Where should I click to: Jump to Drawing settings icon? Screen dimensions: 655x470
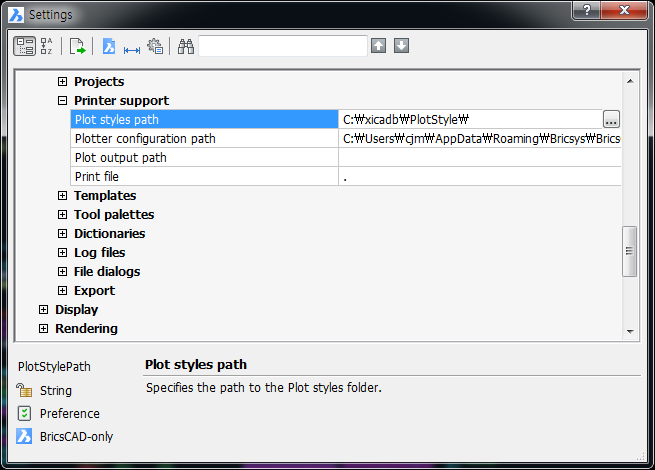(x=109, y=46)
